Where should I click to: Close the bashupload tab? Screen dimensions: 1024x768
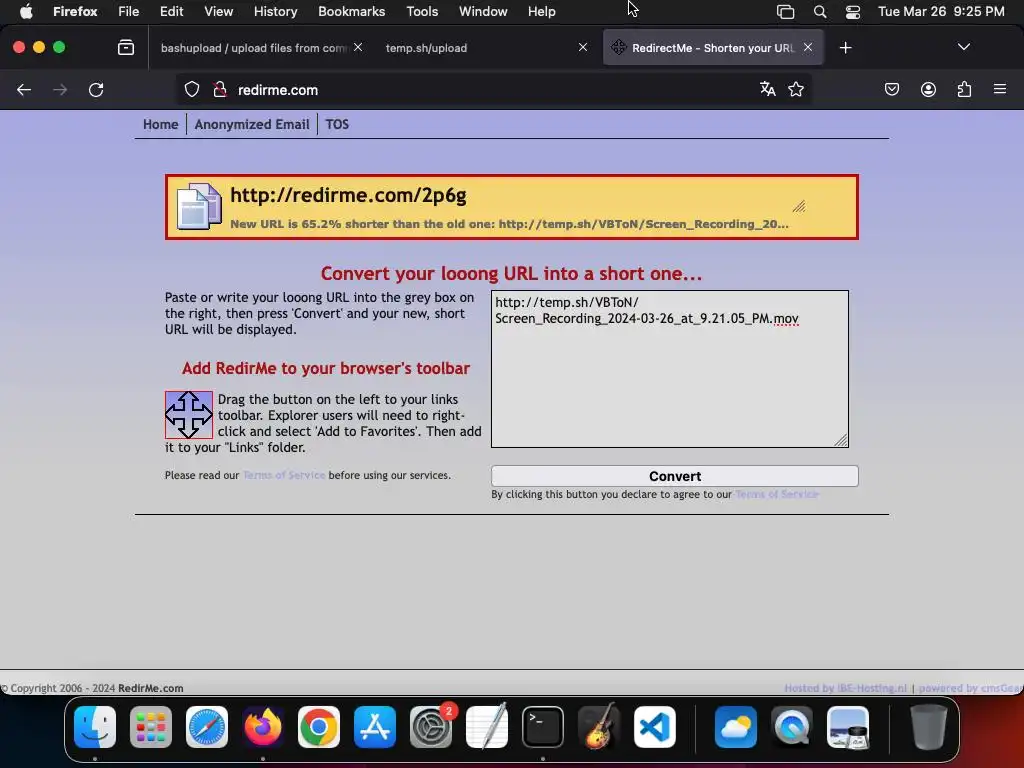tap(358, 47)
